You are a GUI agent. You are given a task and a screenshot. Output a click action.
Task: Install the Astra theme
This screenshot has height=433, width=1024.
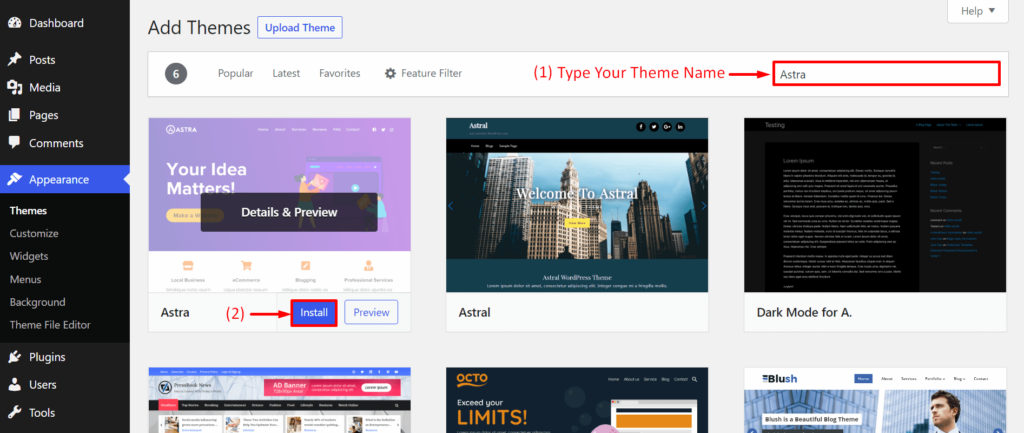(314, 312)
